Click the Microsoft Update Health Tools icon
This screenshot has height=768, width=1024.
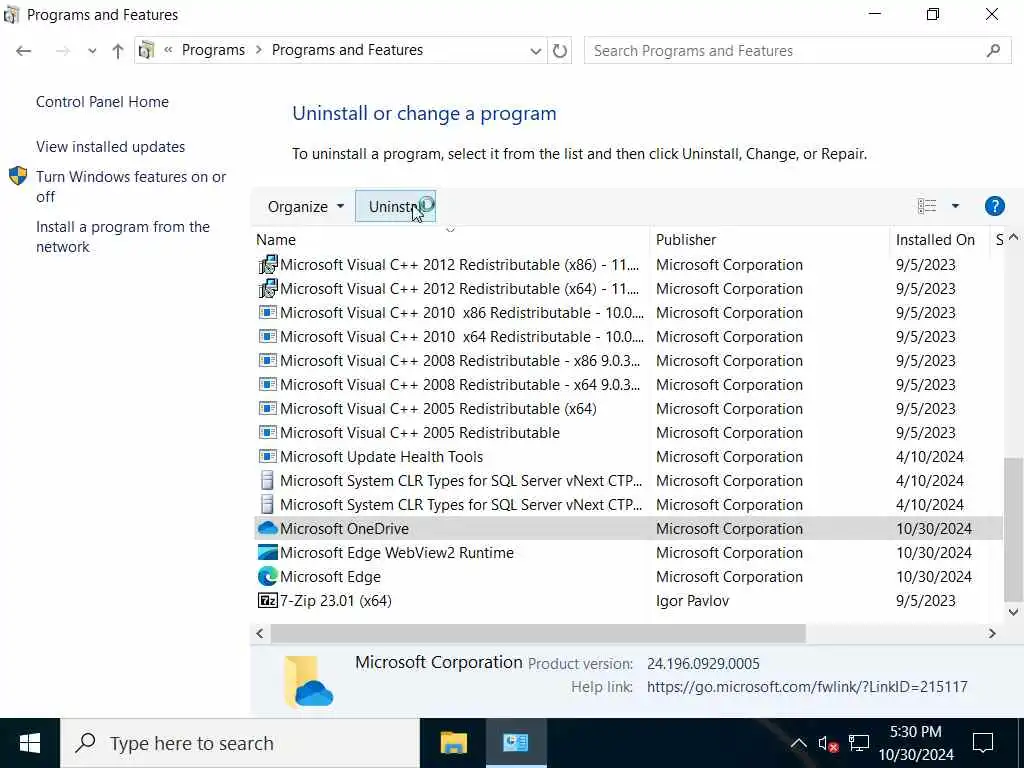click(268, 456)
